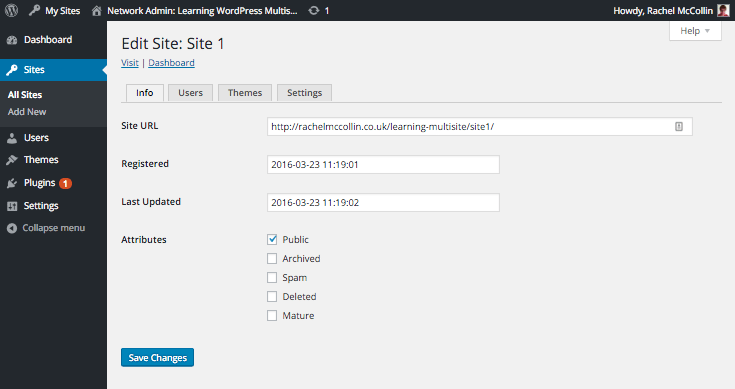This screenshot has width=735, height=389.
Task: Click the Save Changes button
Action: [158, 358]
